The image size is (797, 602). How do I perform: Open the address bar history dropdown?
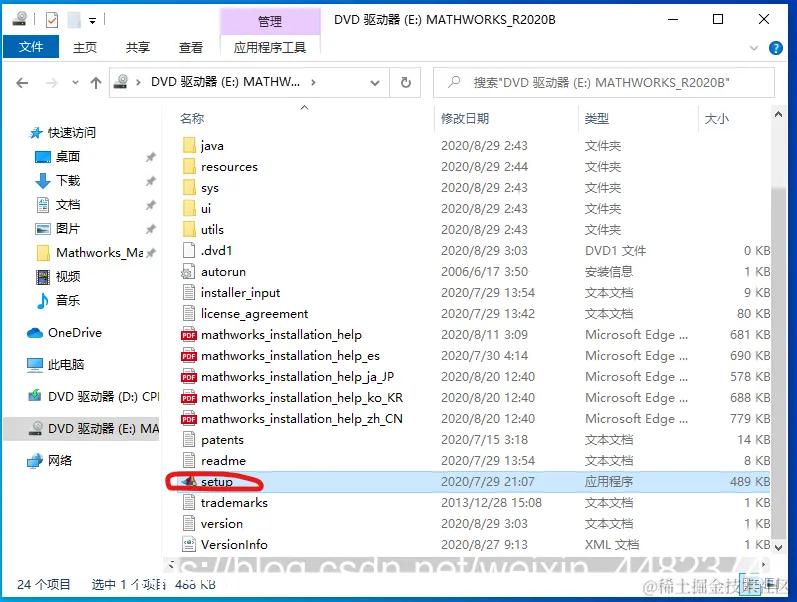click(x=375, y=82)
